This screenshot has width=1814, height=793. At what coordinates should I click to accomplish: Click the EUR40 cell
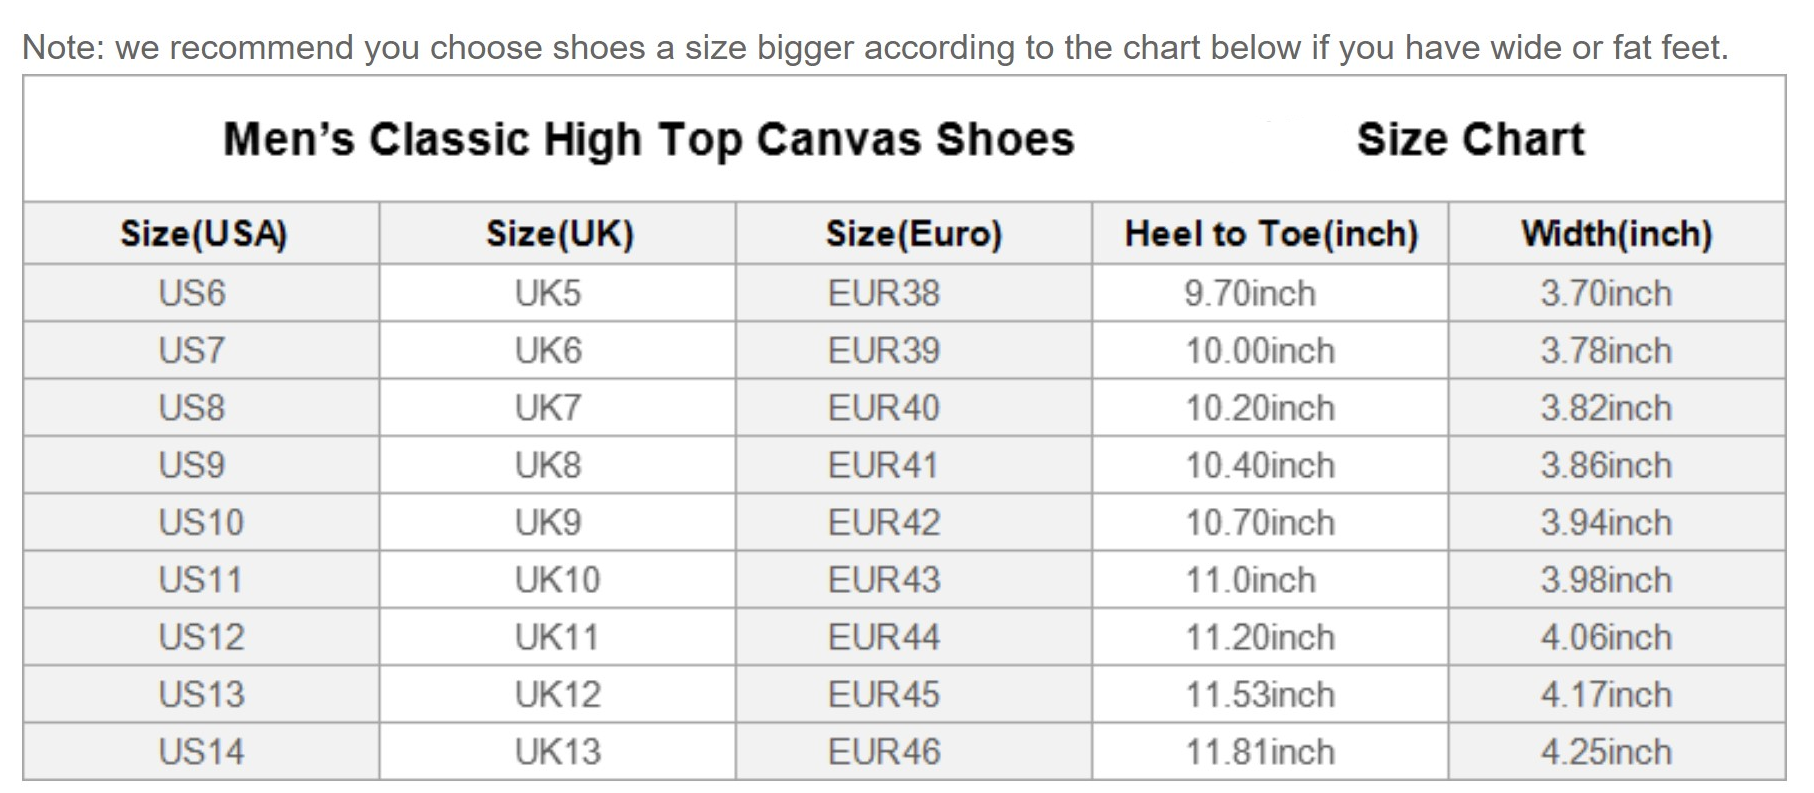pyautogui.click(x=884, y=408)
